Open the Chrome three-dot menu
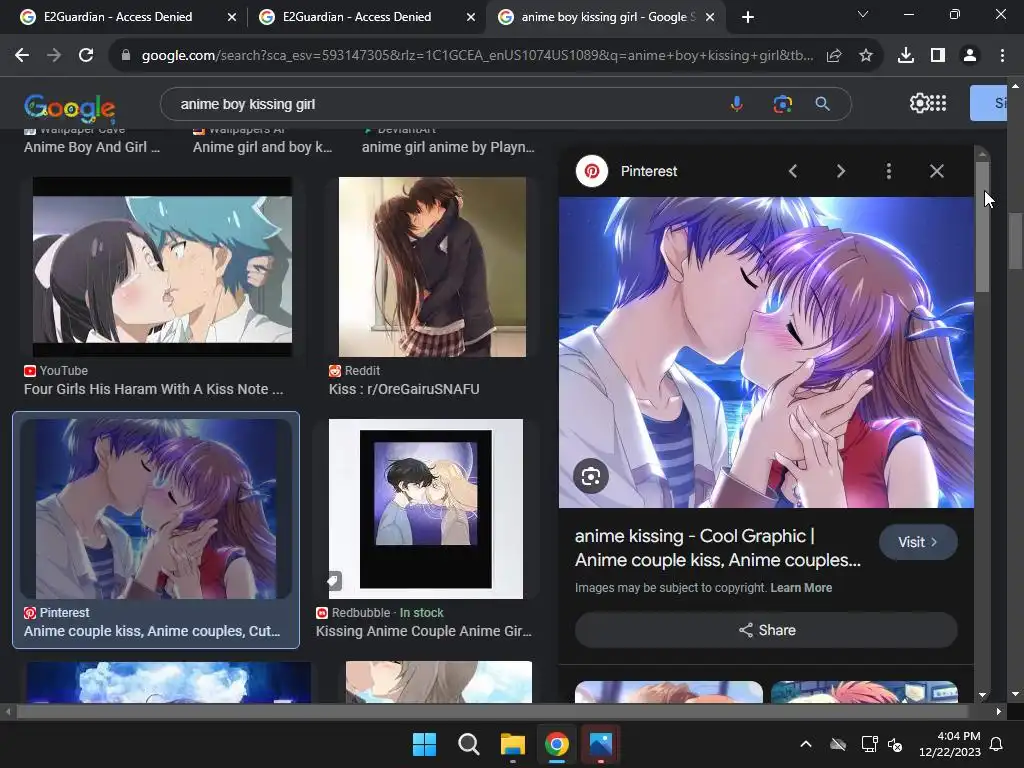Screen dimensions: 1024x768 click(1002, 56)
